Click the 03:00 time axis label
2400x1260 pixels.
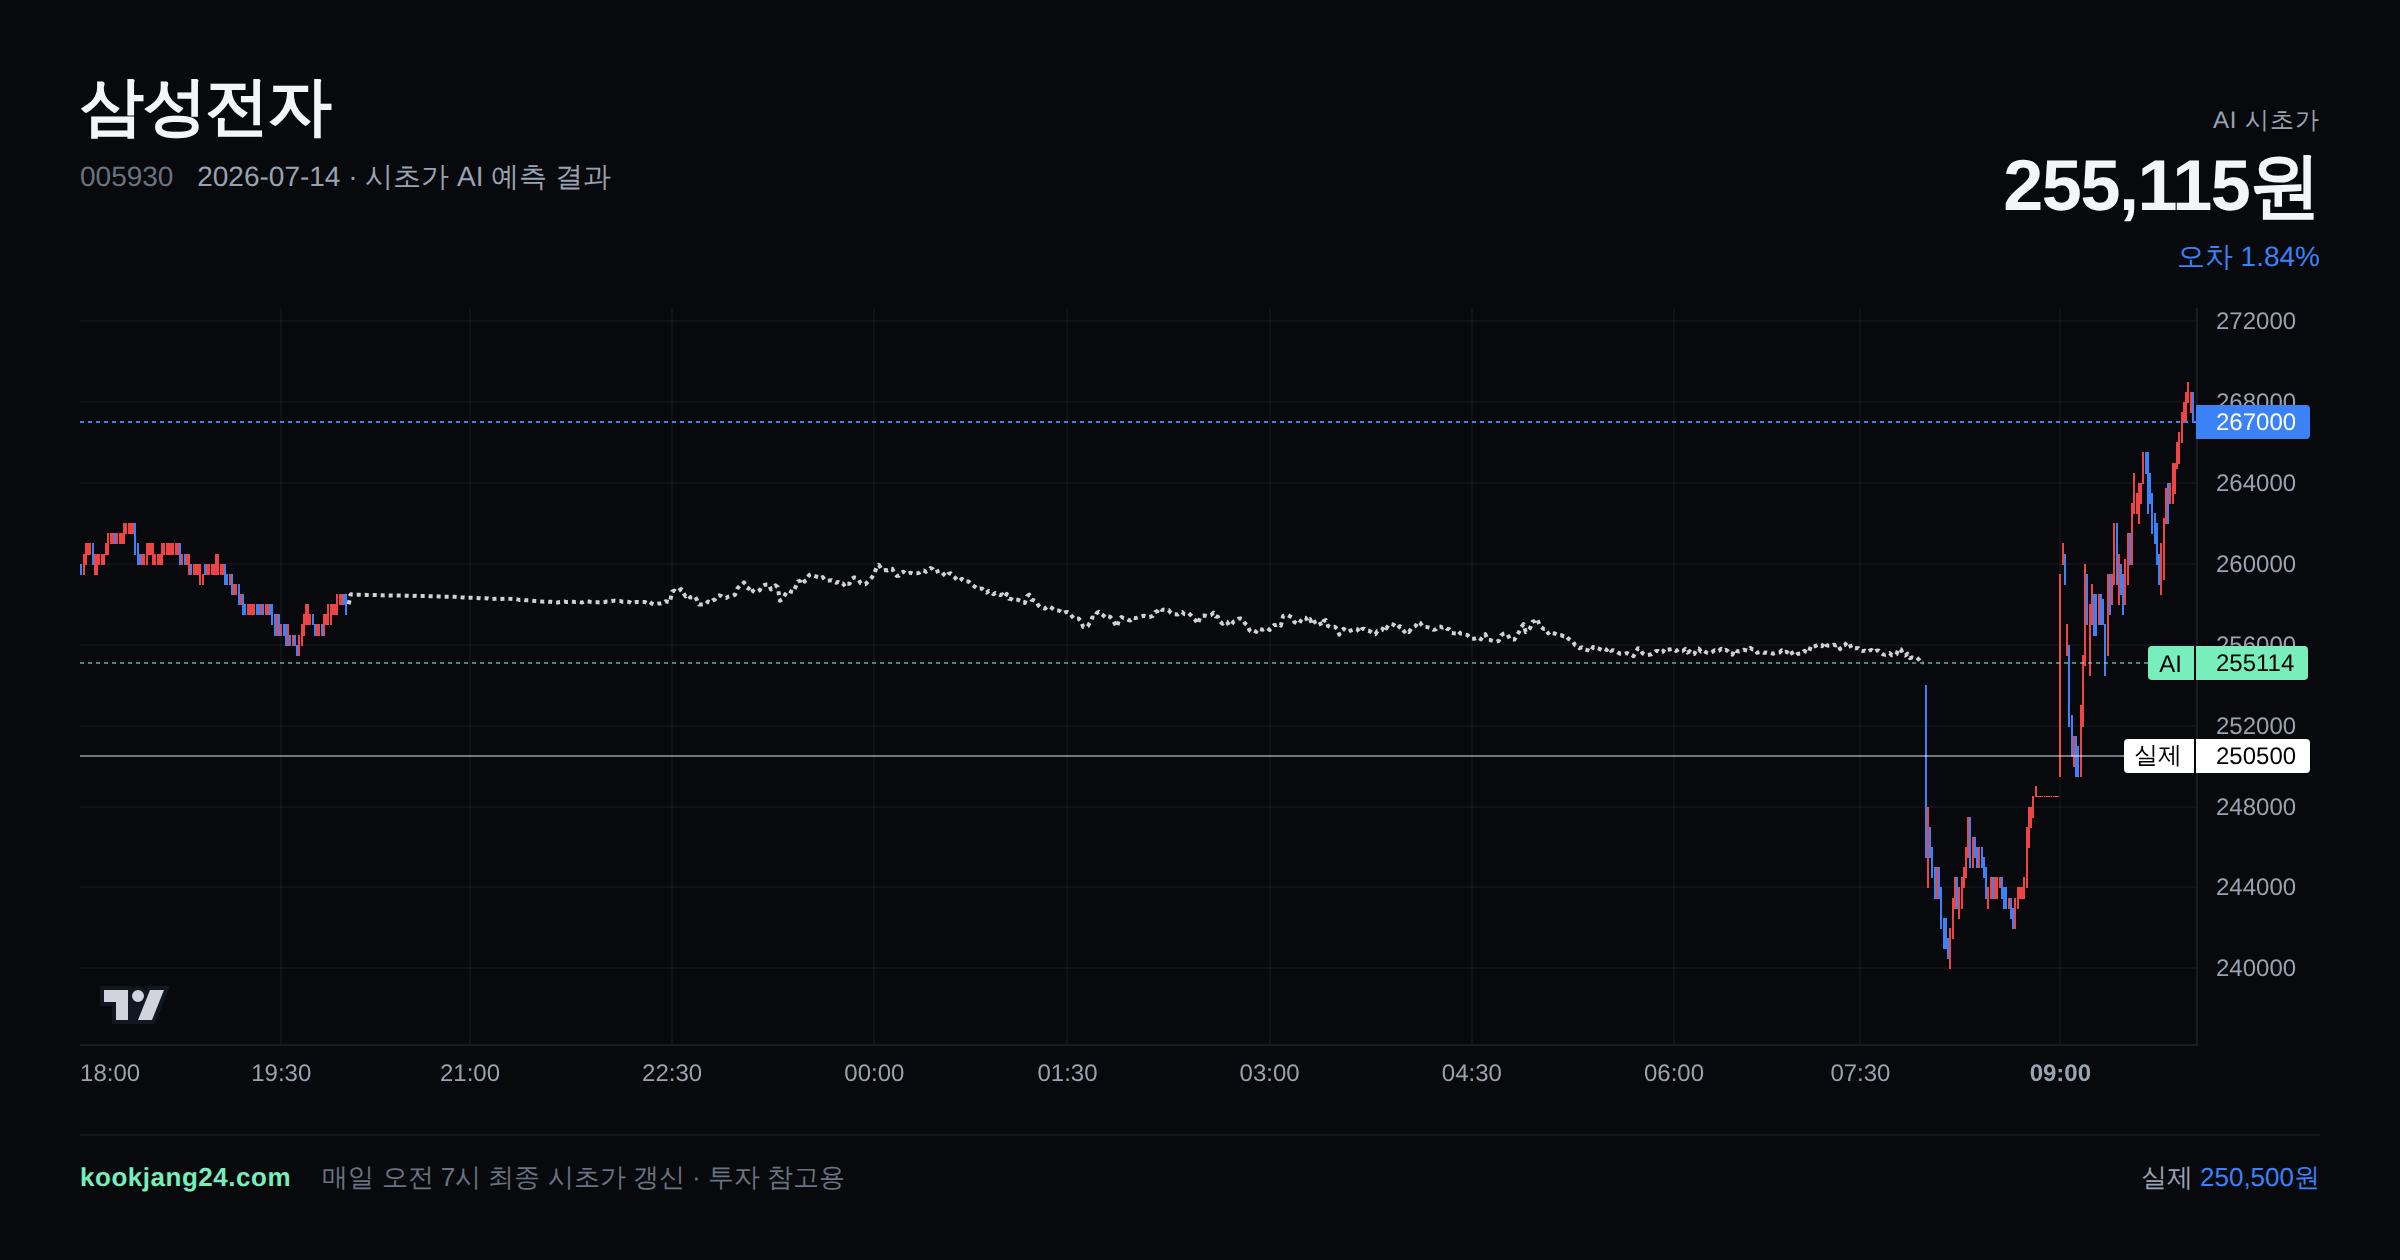pos(1269,1073)
